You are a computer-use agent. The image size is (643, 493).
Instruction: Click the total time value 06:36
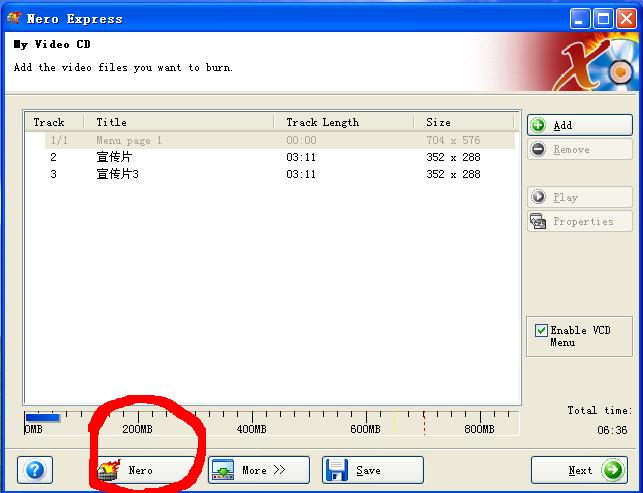tap(612, 430)
